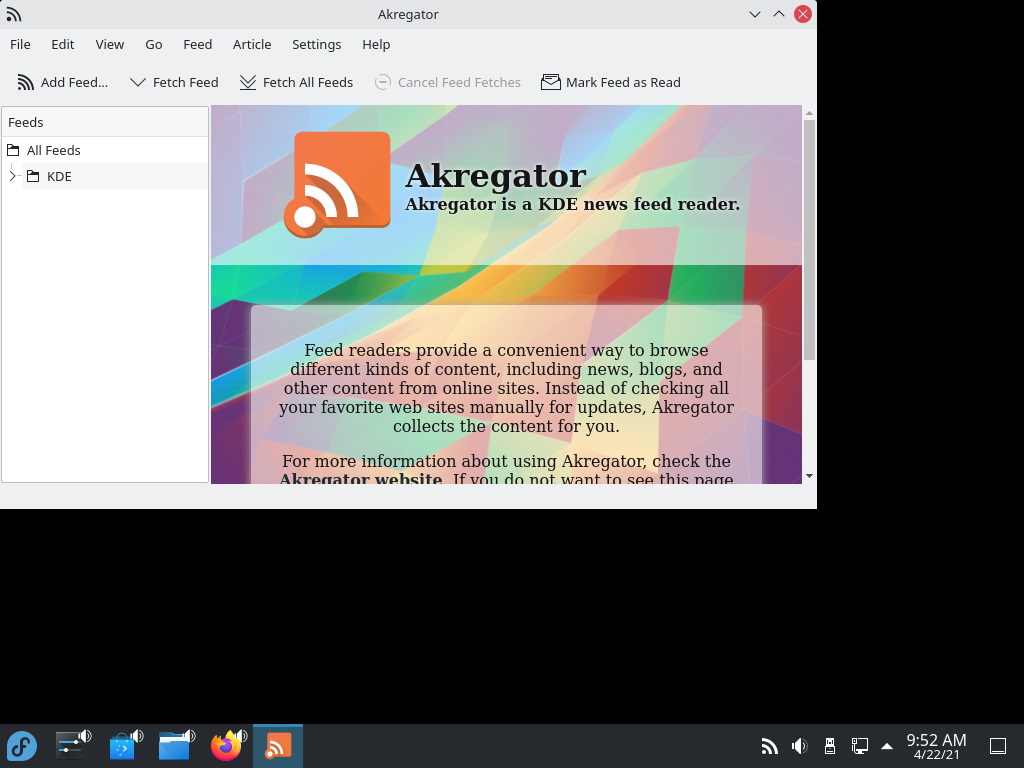Open the Feed menu
The height and width of the screenshot is (768, 1024).
pos(197,44)
